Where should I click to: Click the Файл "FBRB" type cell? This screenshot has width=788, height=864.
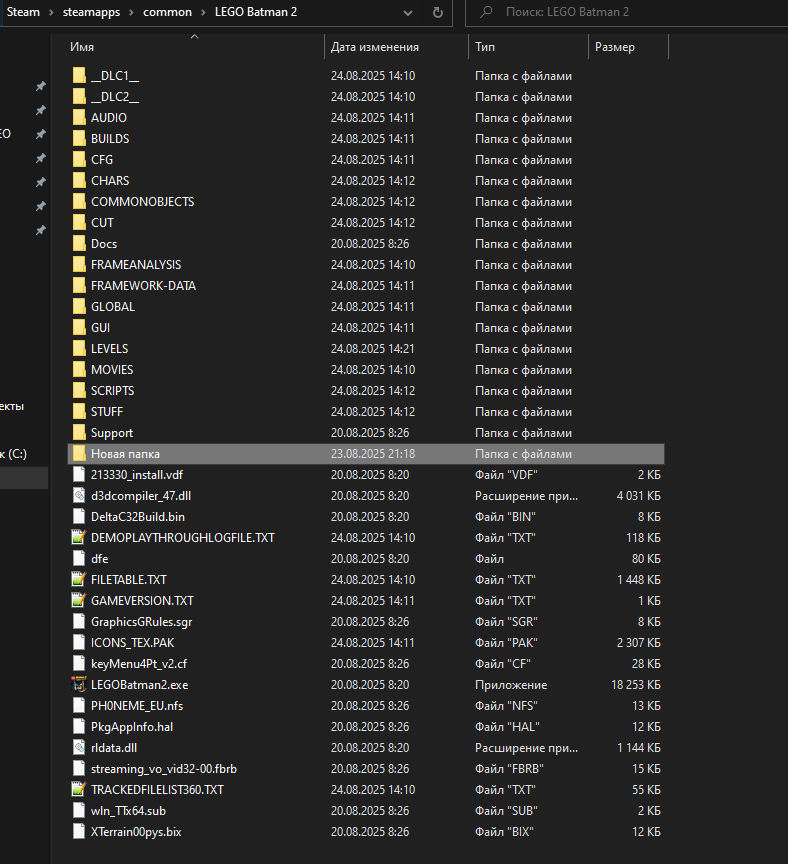pyautogui.click(x=509, y=769)
